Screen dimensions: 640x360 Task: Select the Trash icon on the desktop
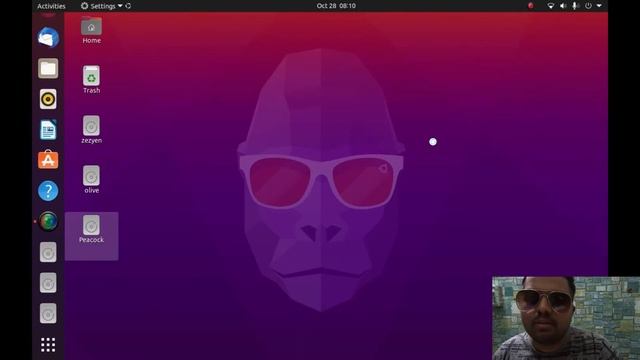click(91, 80)
